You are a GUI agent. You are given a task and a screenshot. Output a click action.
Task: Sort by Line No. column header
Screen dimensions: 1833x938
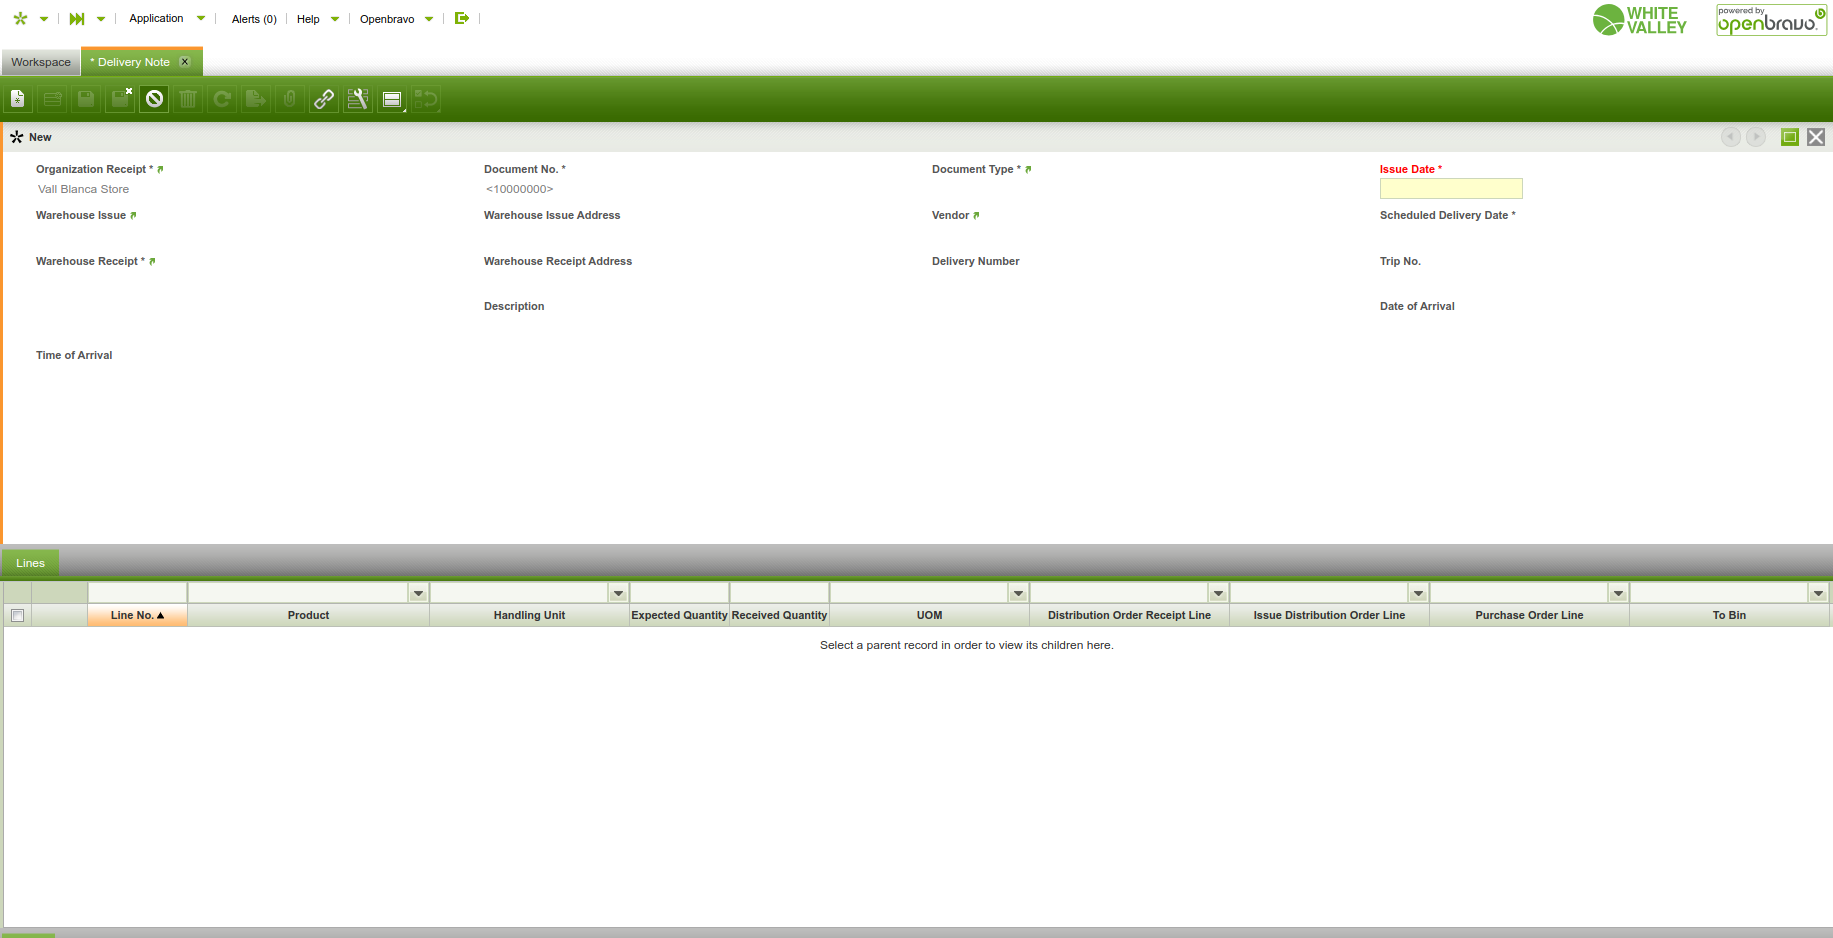tap(137, 615)
